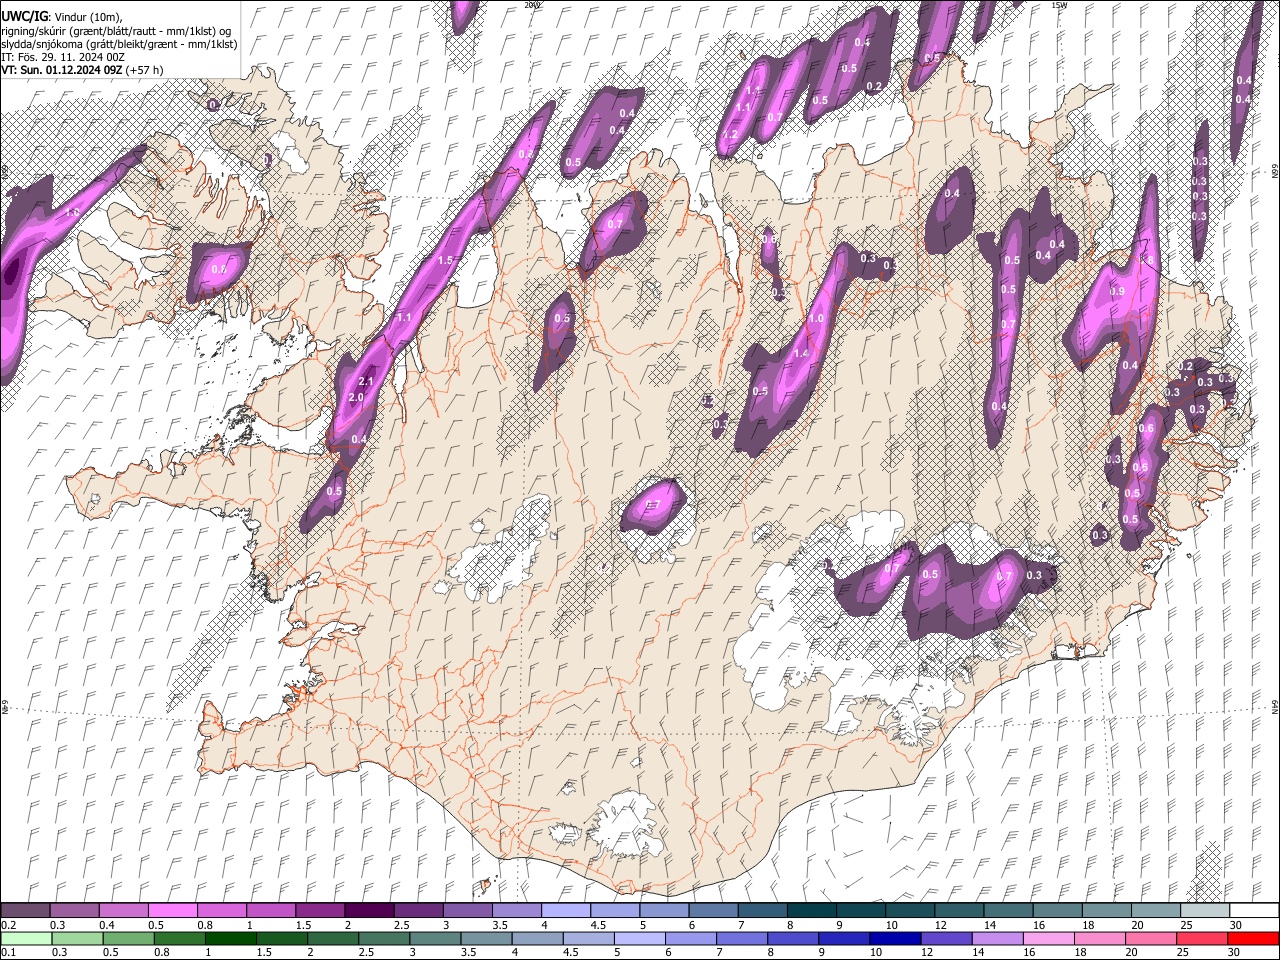The width and height of the screenshot is (1280, 960).
Task: Click the '2.0' precipitation value on the map
Action: 356,397
